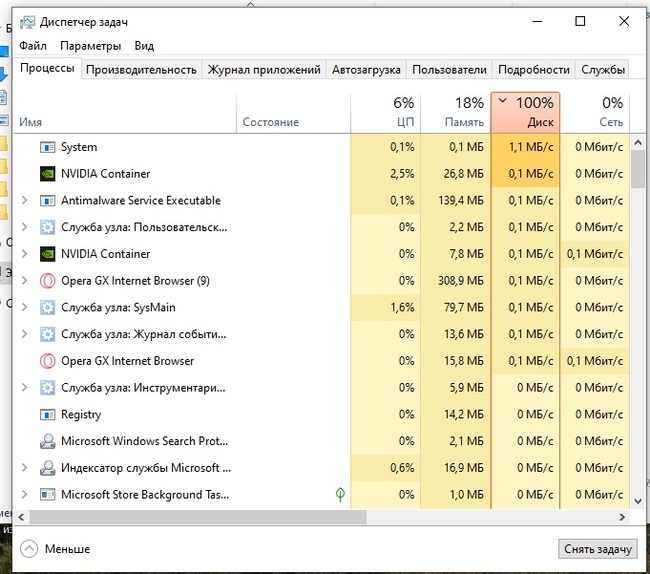Click the horizontal scrollbar thumb

(x=198, y=517)
